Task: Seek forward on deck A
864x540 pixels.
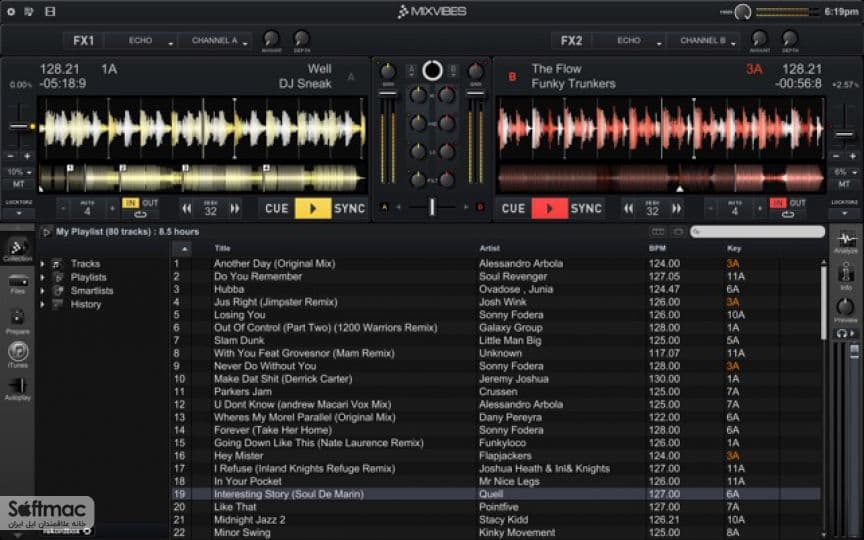Action: click(235, 208)
